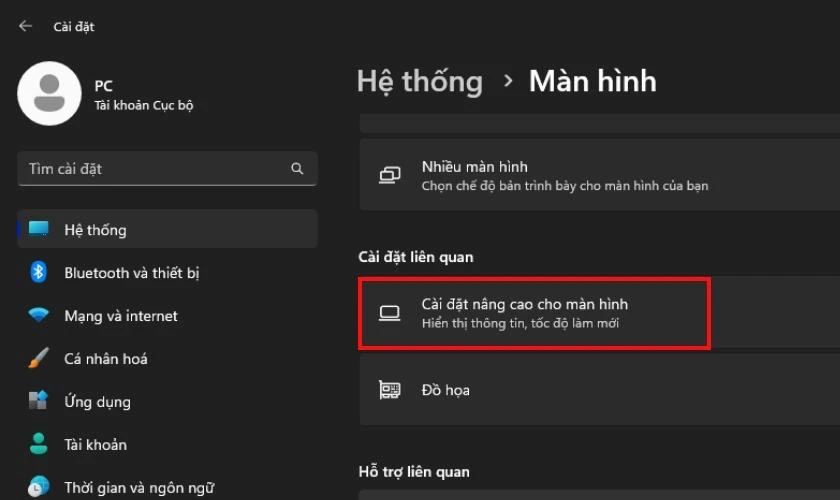Click the Bluetooth icon in the sidebar
The image size is (840, 500).
[38, 272]
